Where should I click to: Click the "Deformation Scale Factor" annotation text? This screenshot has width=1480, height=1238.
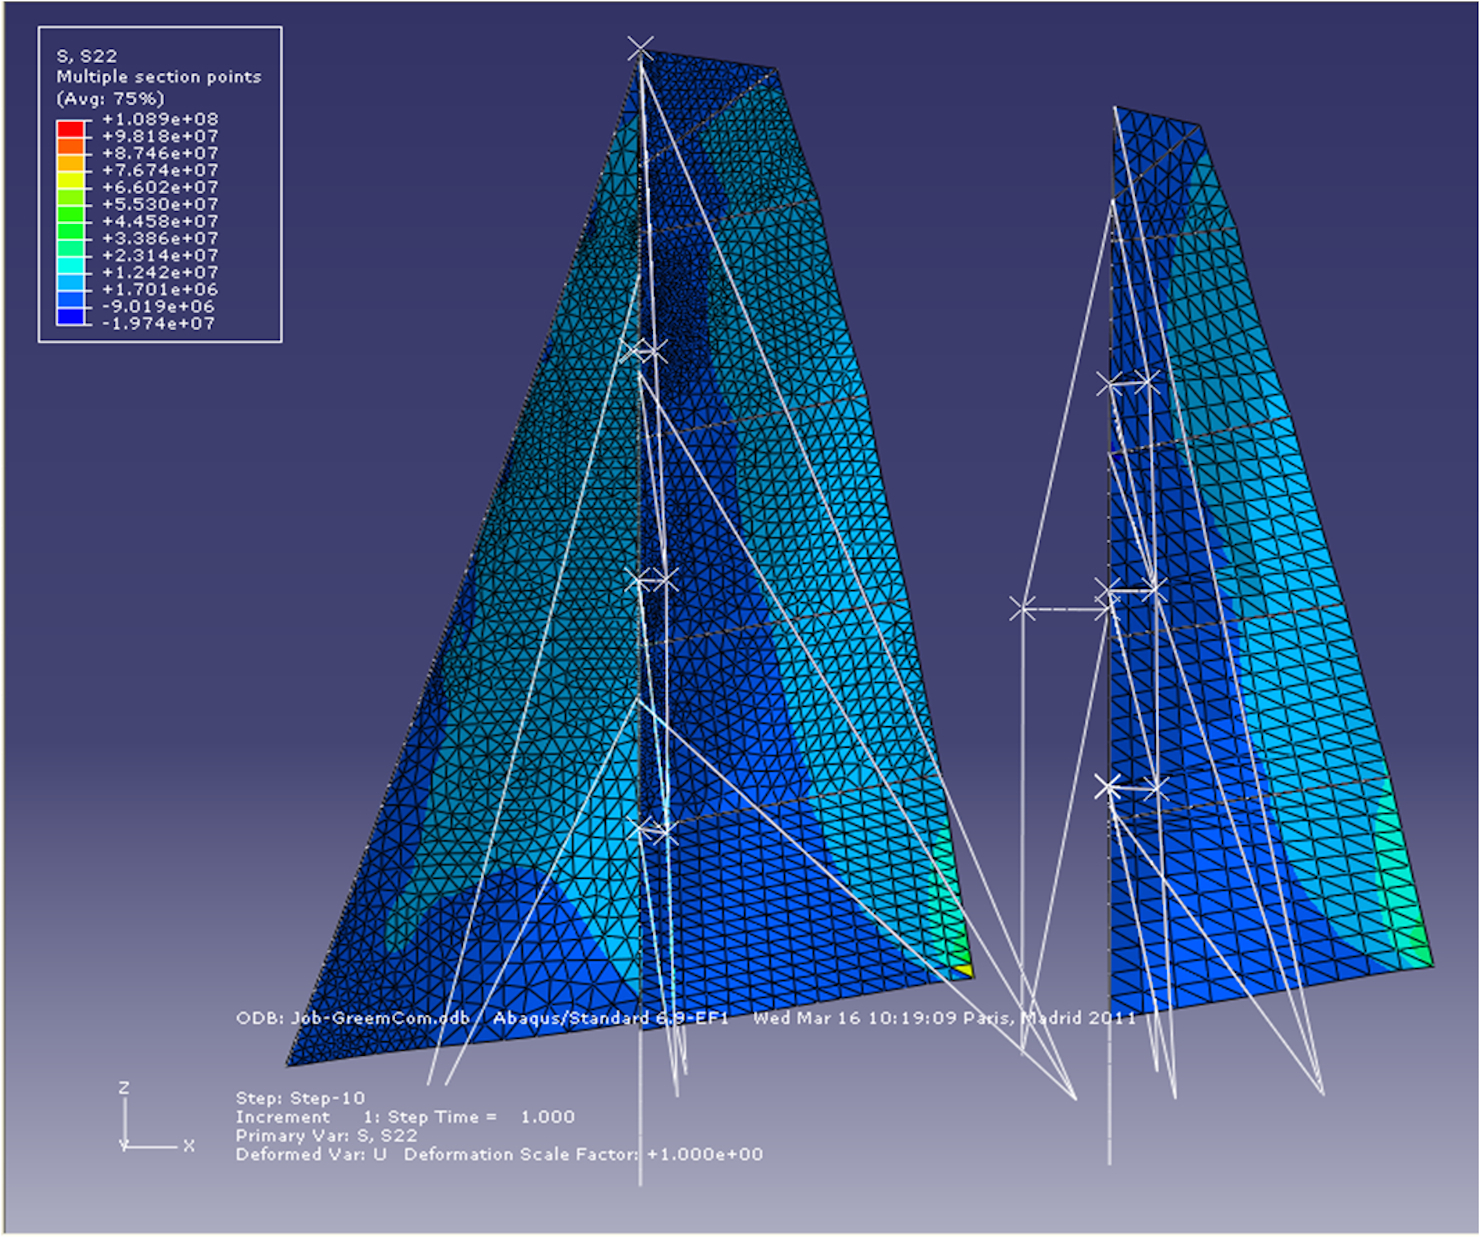(x=520, y=1155)
